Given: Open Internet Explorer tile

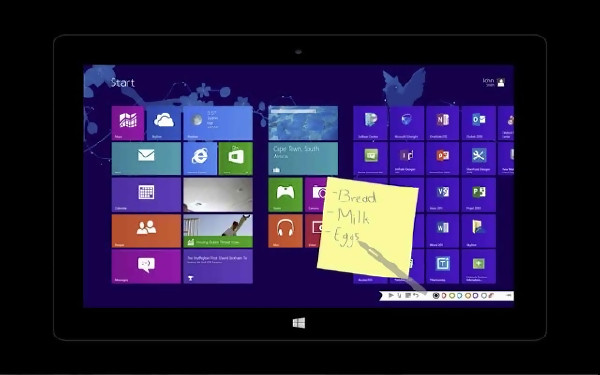Looking at the screenshot, I should pos(200,158).
